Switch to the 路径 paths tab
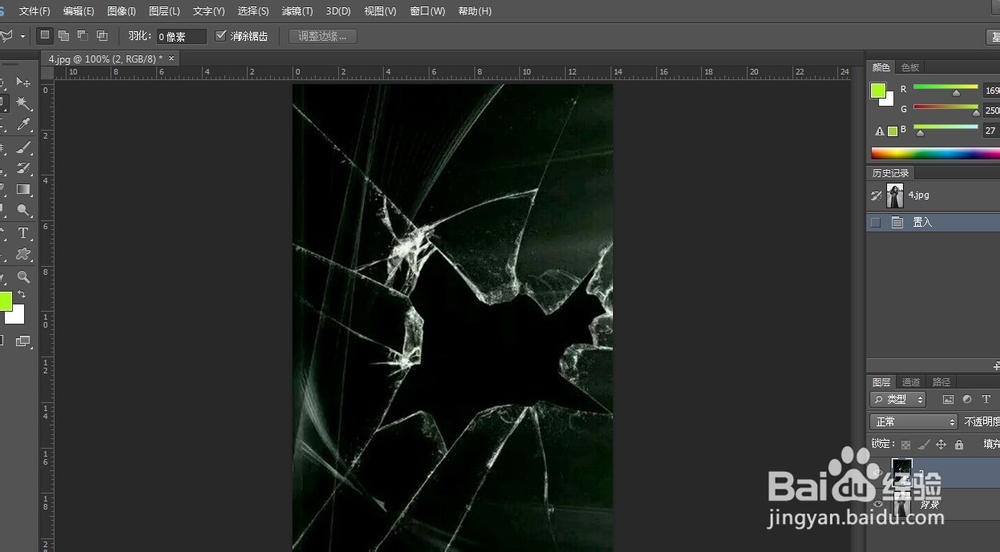This screenshot has height=552, width=1000. (941, 382)
